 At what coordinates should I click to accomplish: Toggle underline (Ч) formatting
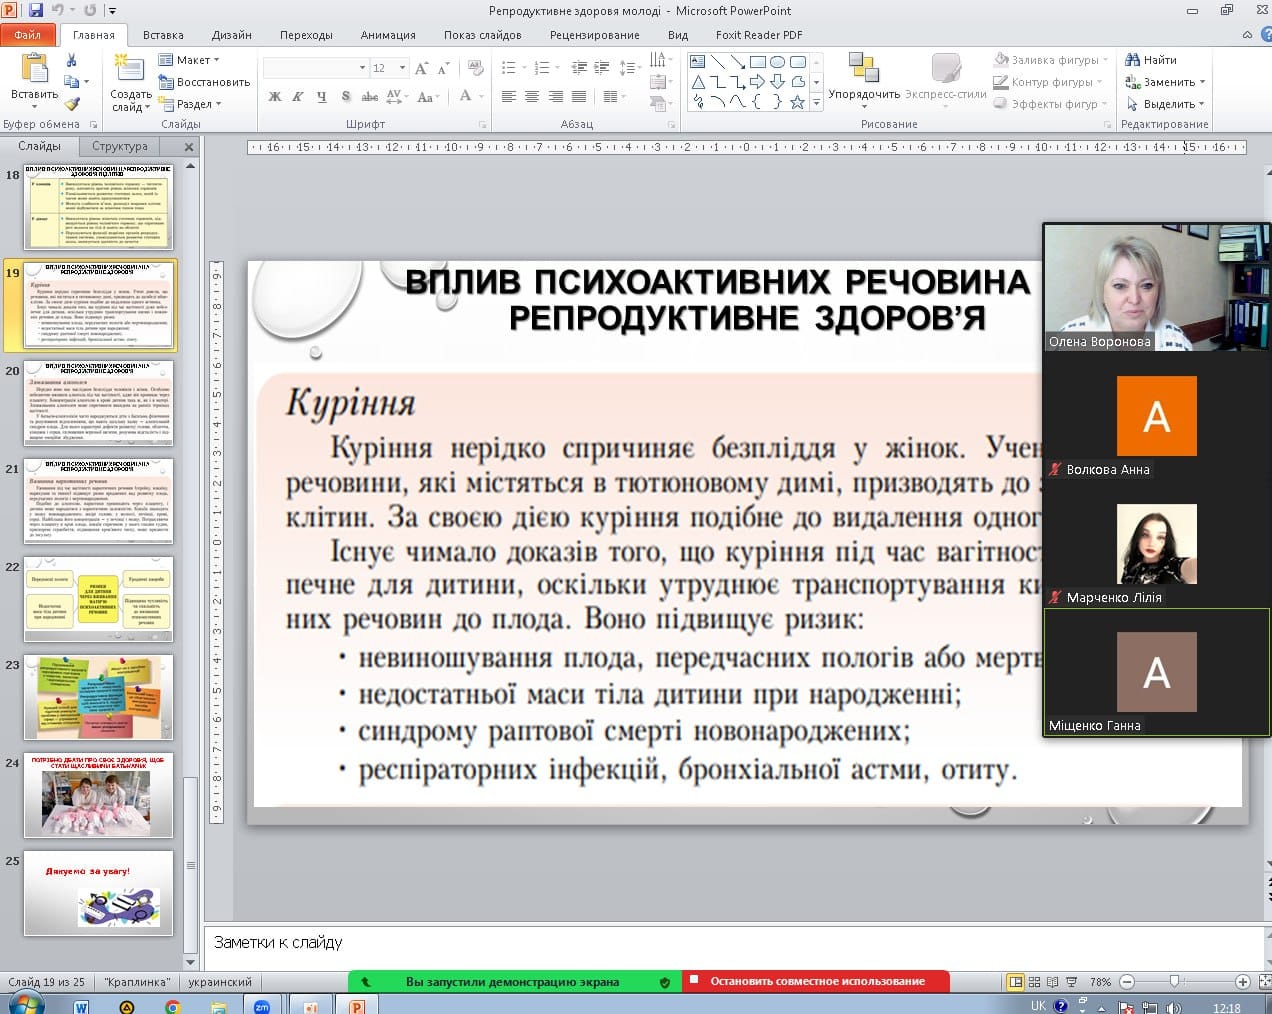pos(321,97)
